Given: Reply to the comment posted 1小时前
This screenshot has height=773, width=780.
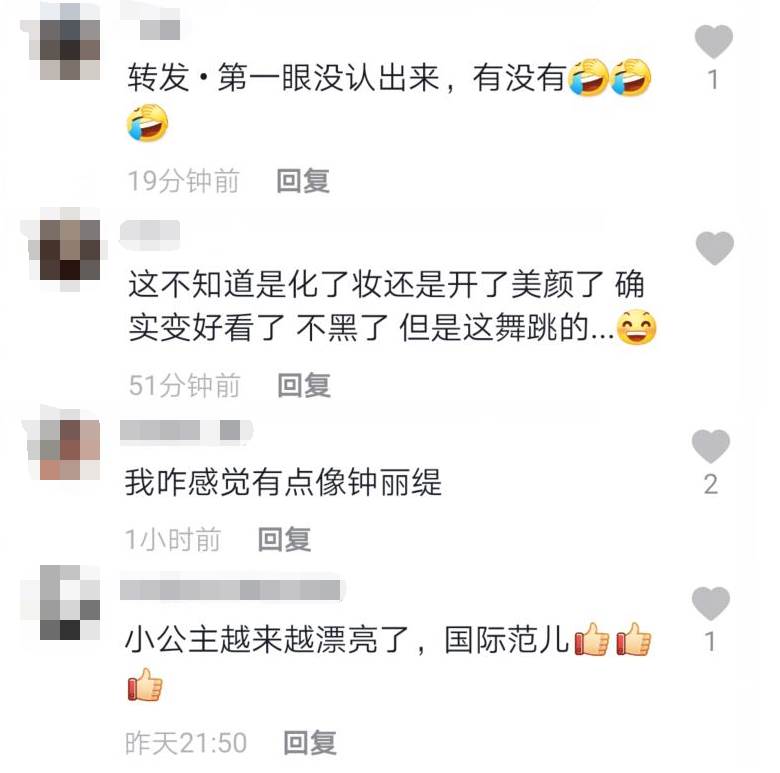Looking at the screenshot, I should (285, 539).
